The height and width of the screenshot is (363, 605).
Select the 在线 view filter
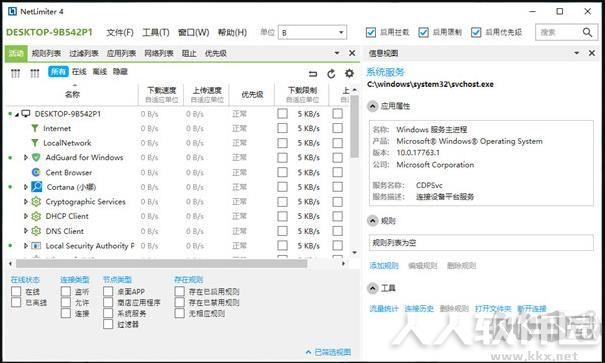(x=79, y=71)
